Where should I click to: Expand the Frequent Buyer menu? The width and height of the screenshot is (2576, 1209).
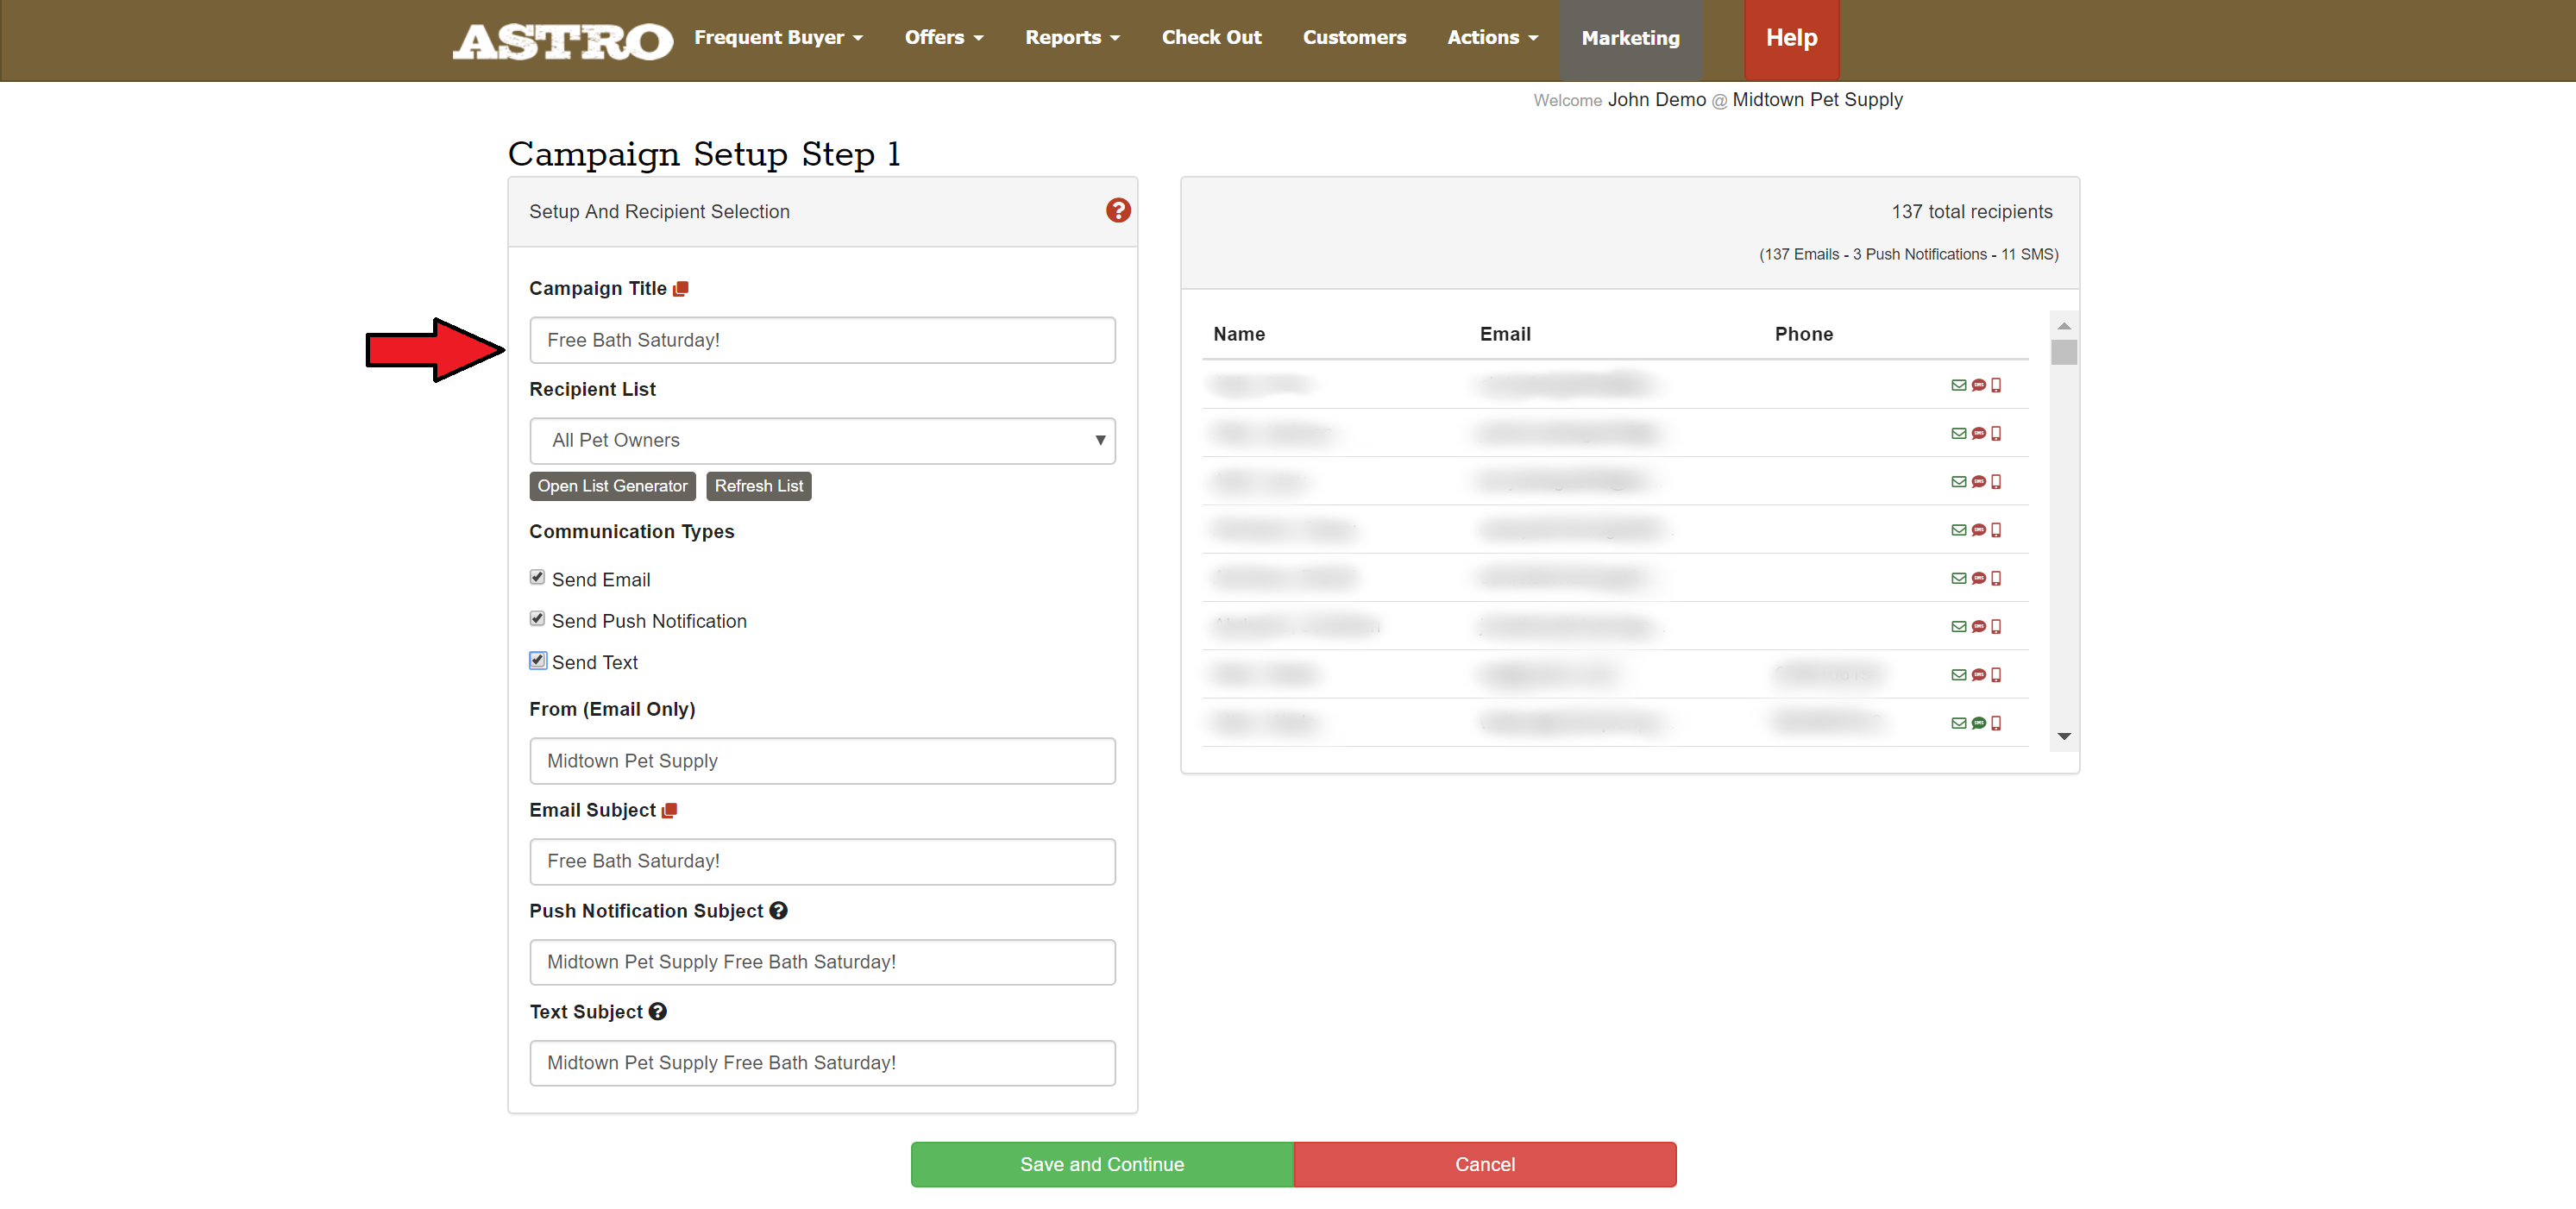click(x=777, y=37)
